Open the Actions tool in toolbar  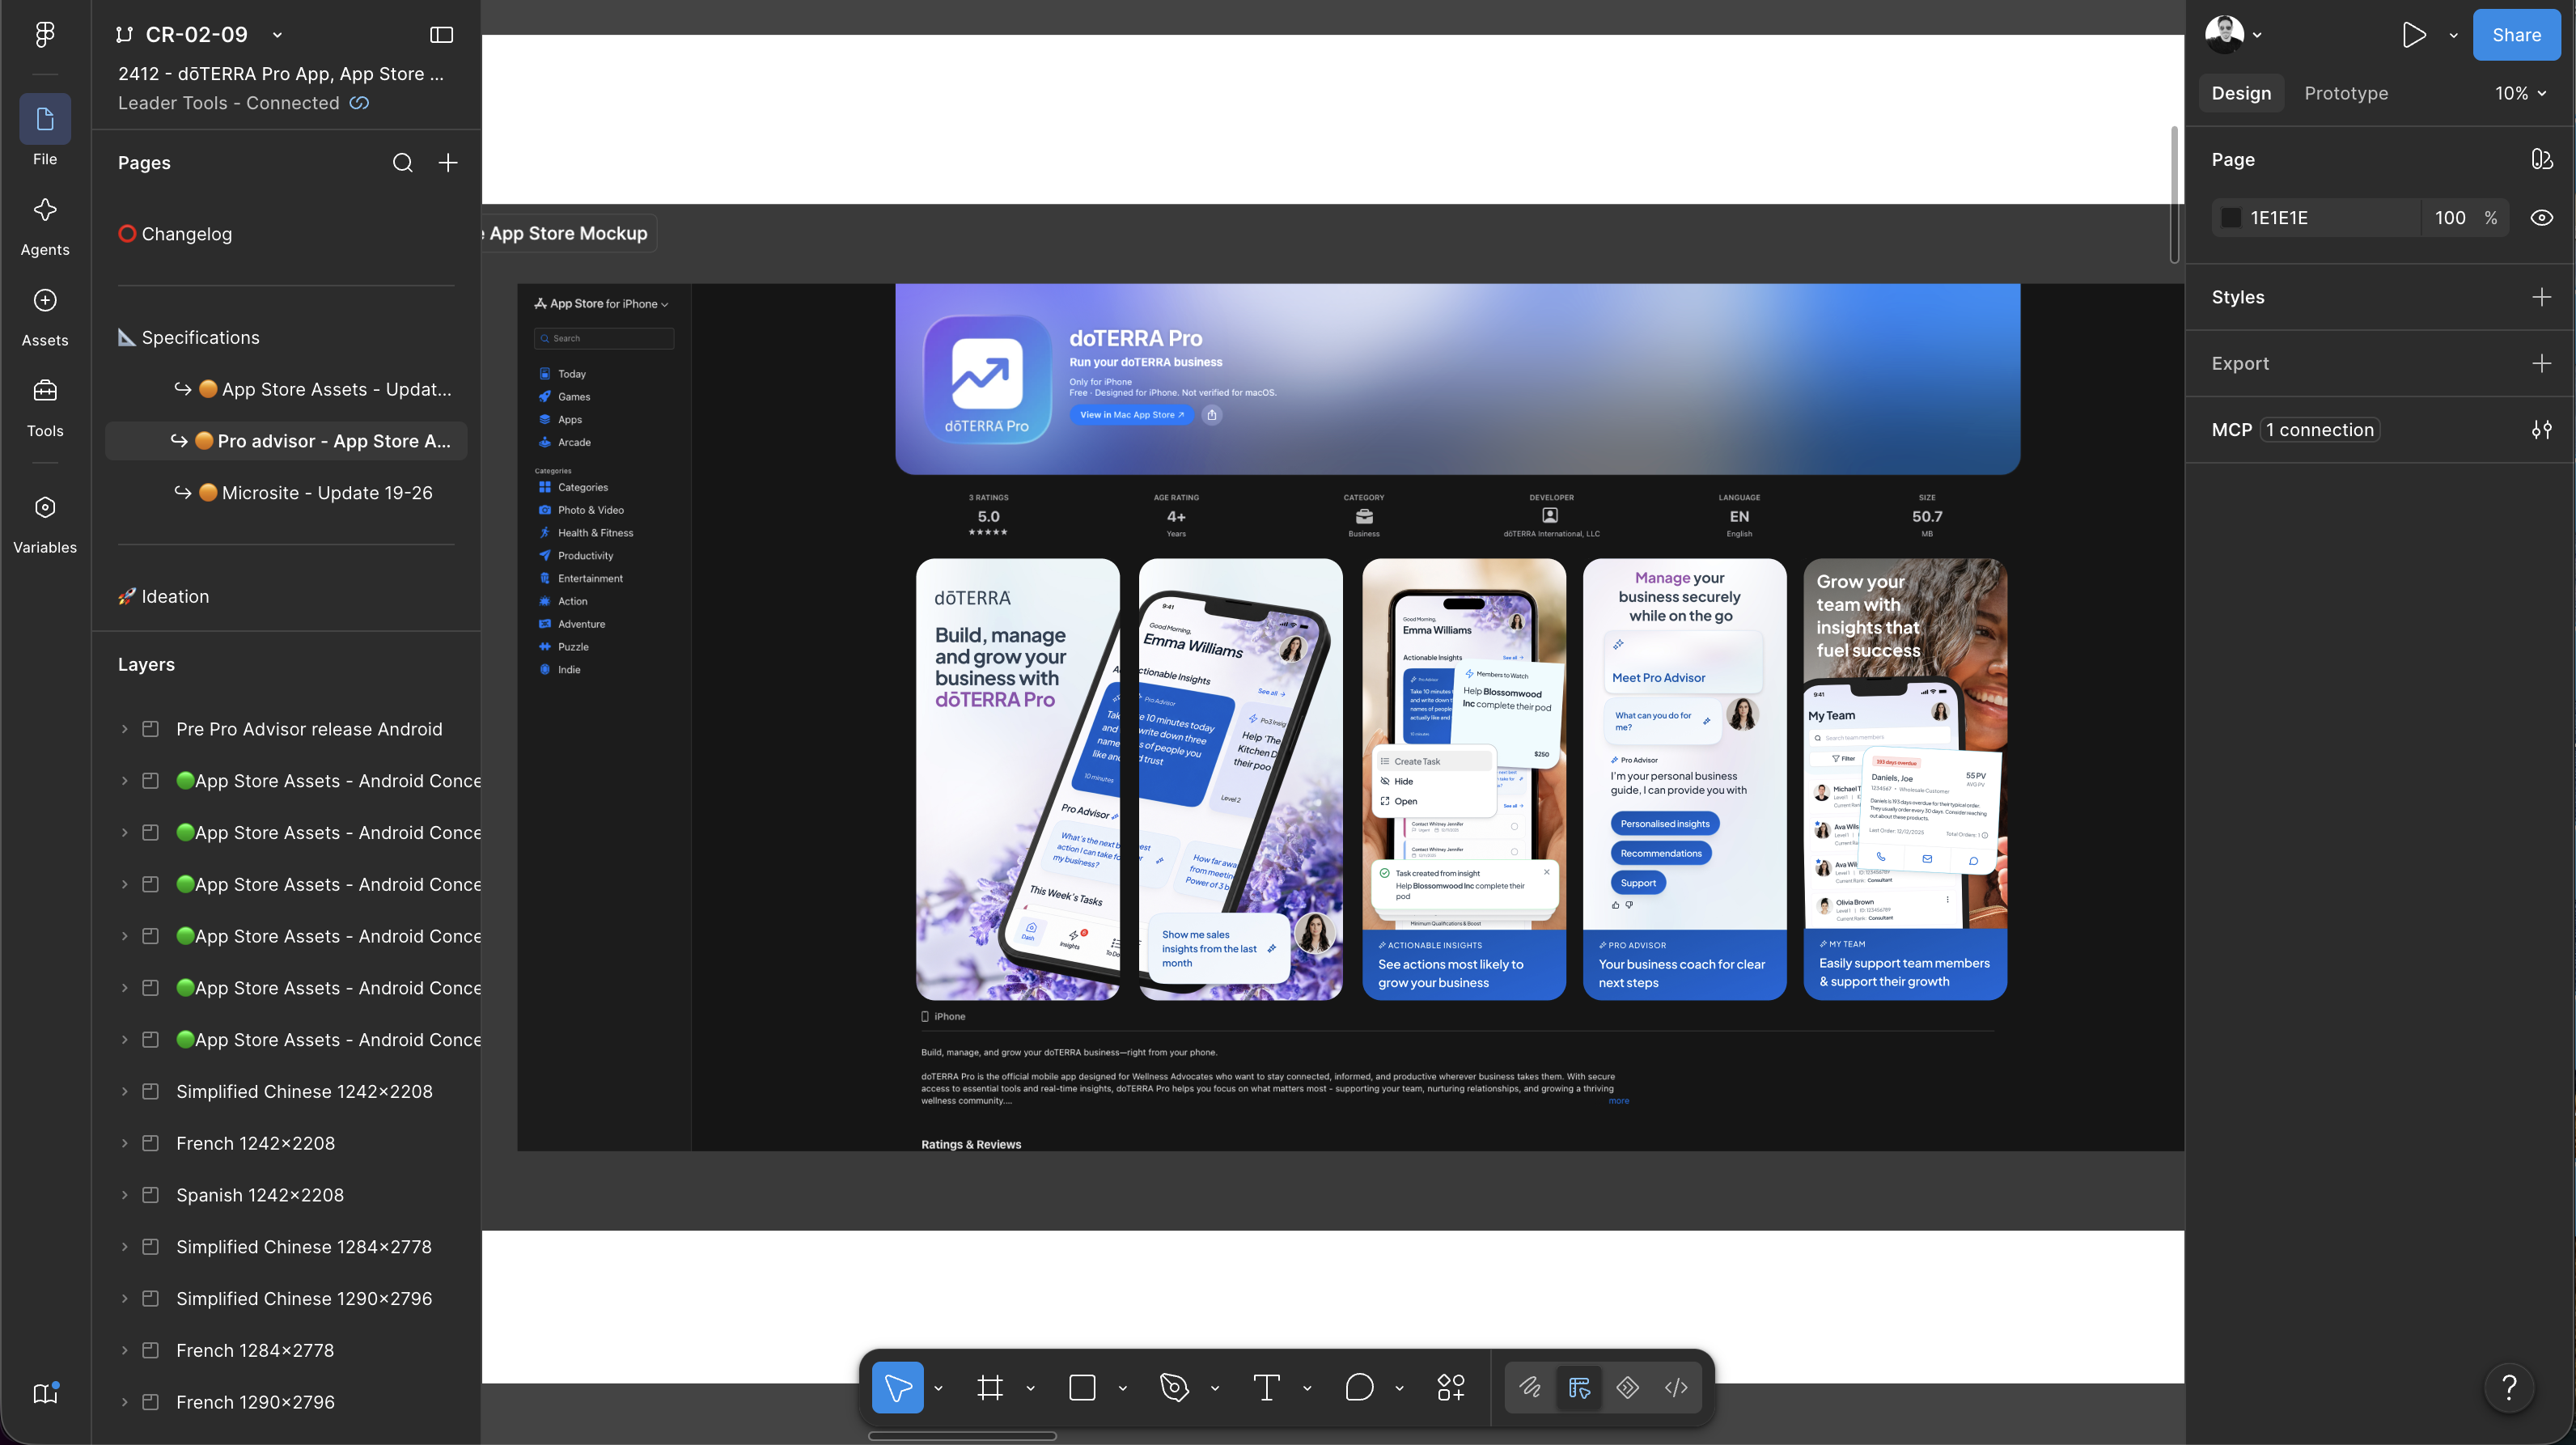pos(1451,1387)
